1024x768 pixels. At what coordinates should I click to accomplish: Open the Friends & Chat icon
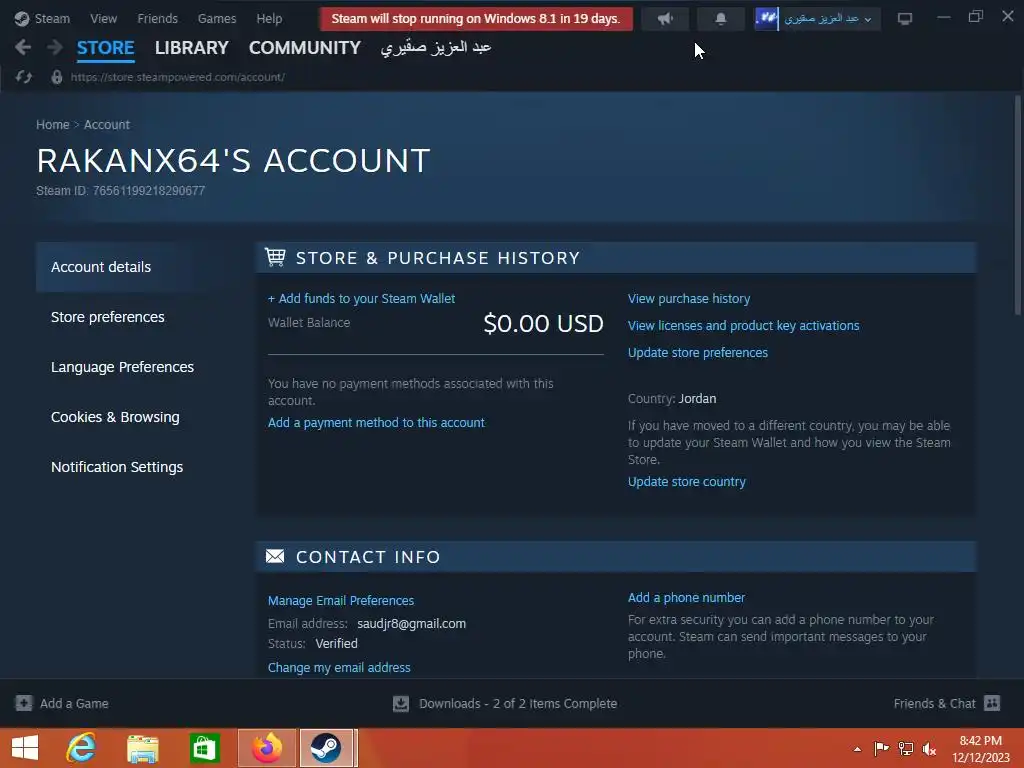click(992, 703)
